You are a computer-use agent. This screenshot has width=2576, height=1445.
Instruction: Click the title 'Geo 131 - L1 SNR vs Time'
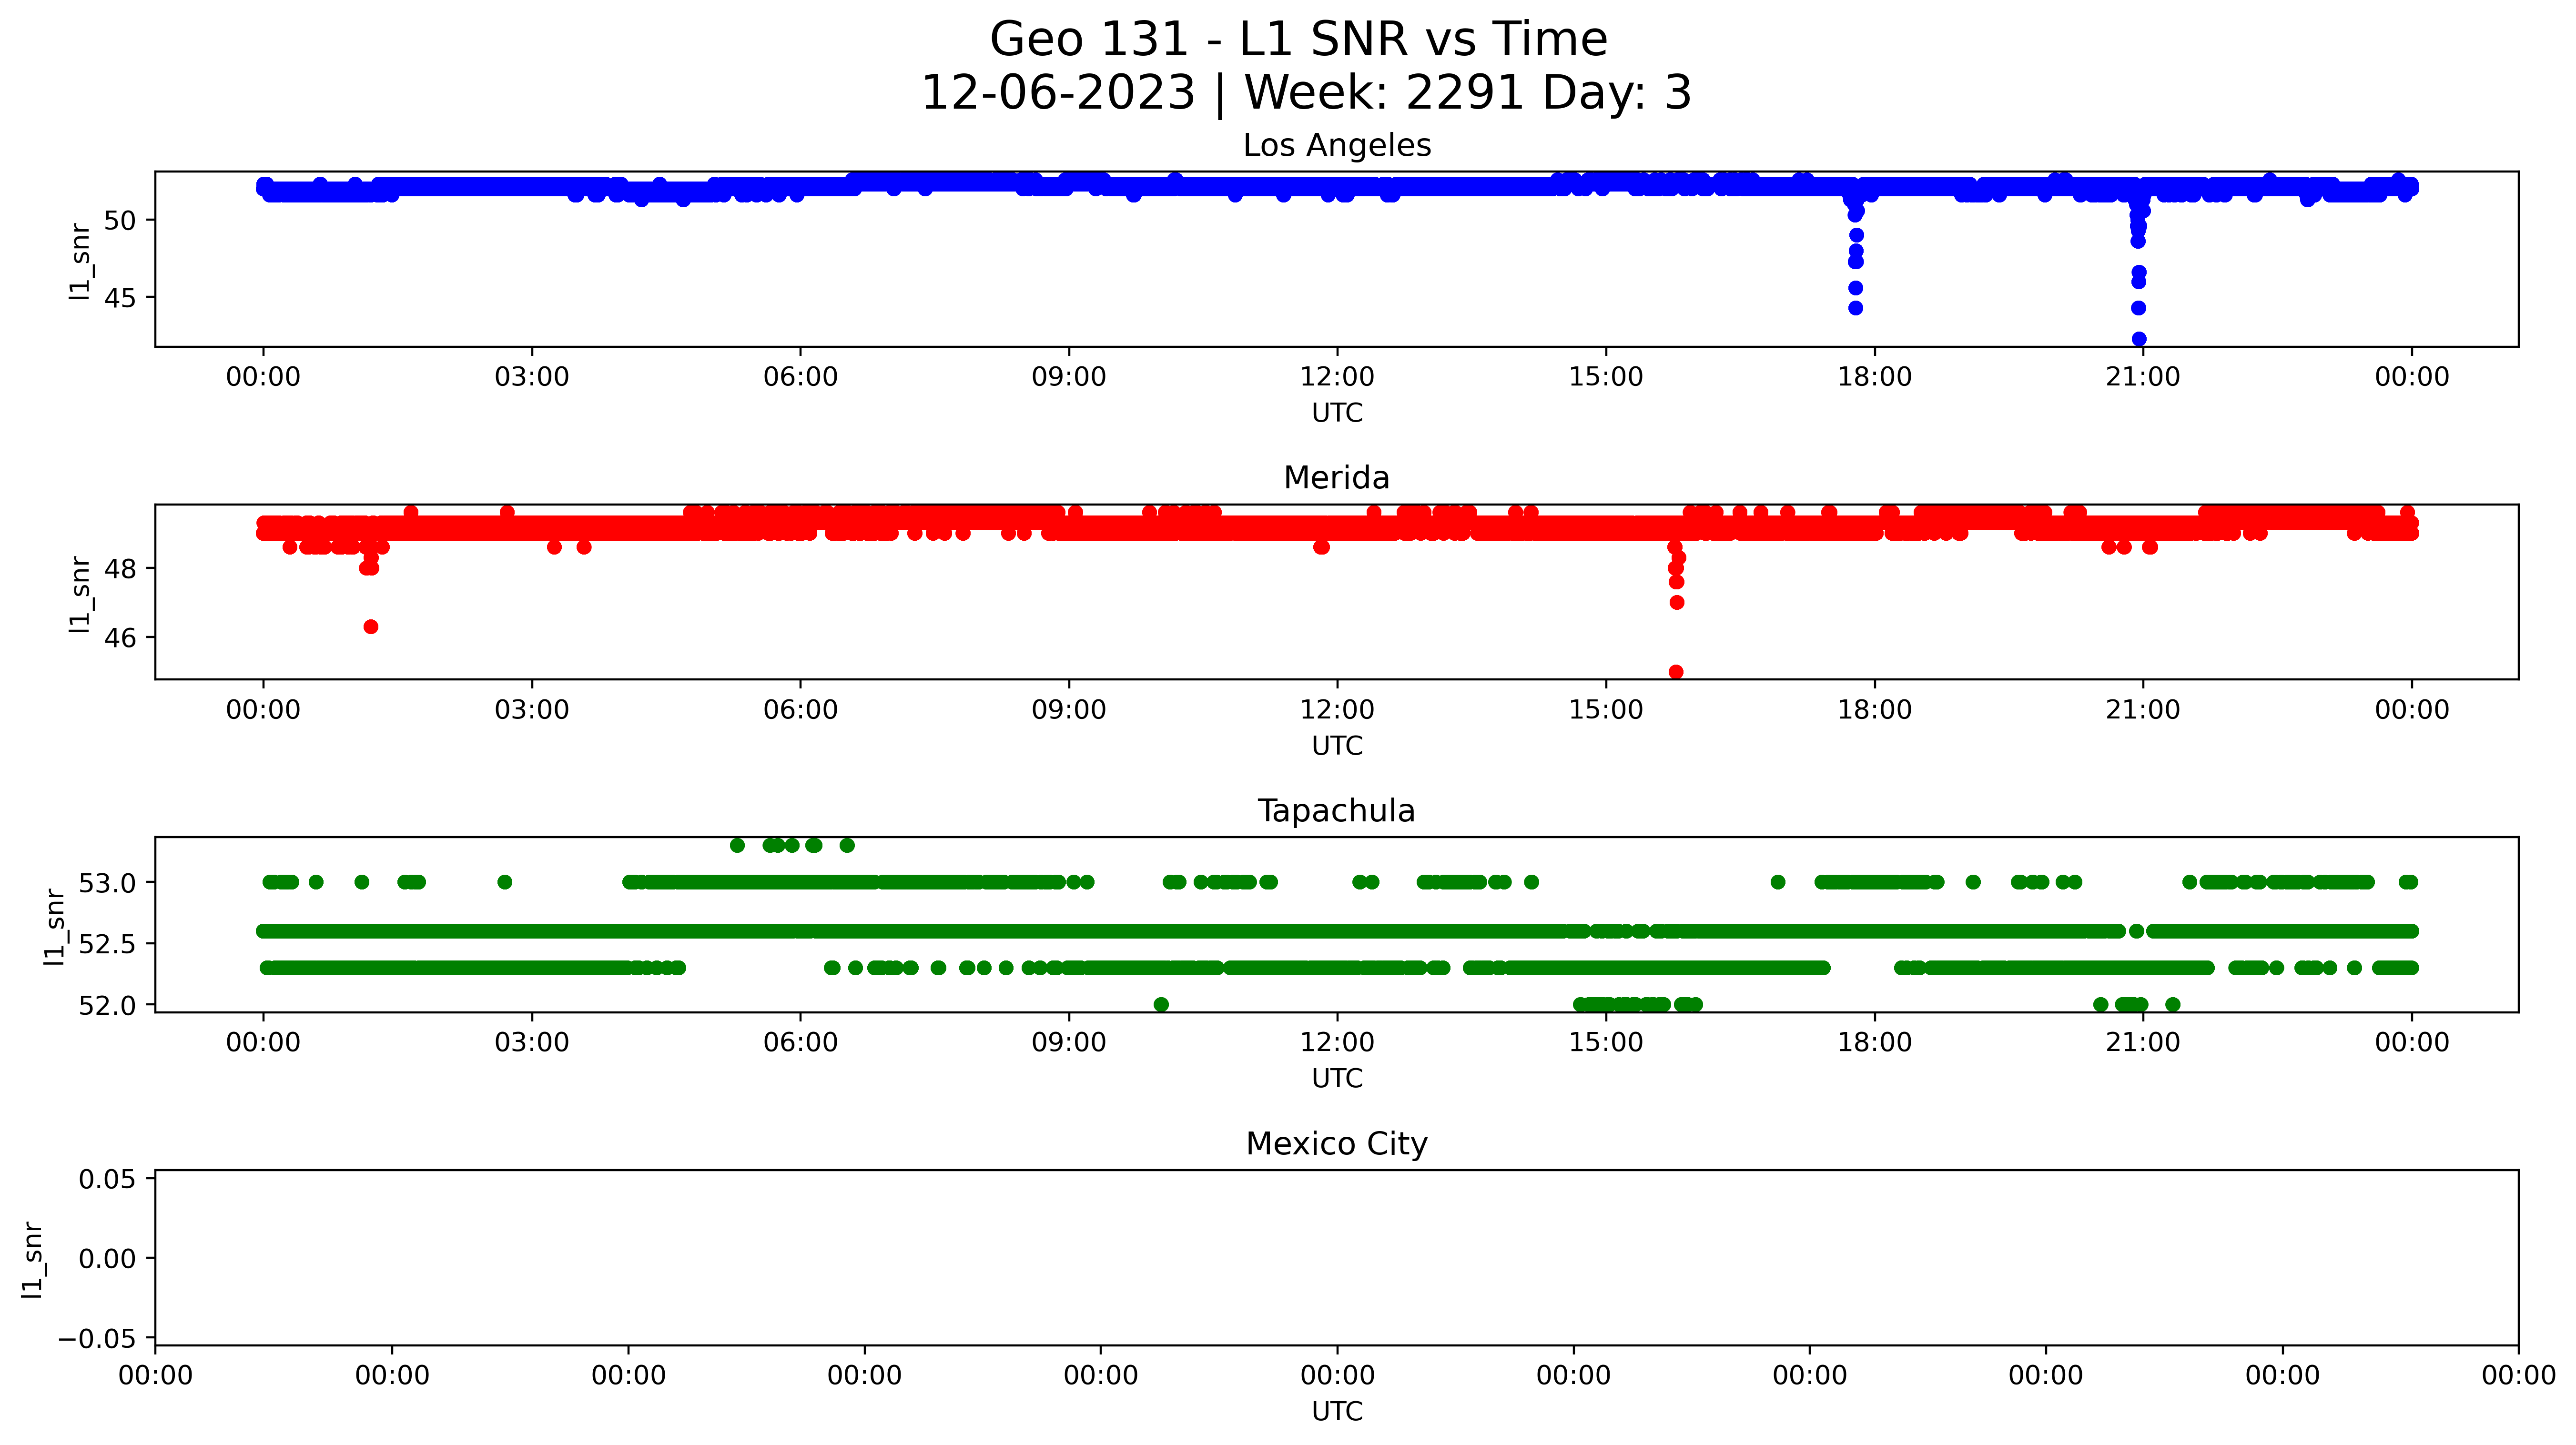(x=1298, y=40)
